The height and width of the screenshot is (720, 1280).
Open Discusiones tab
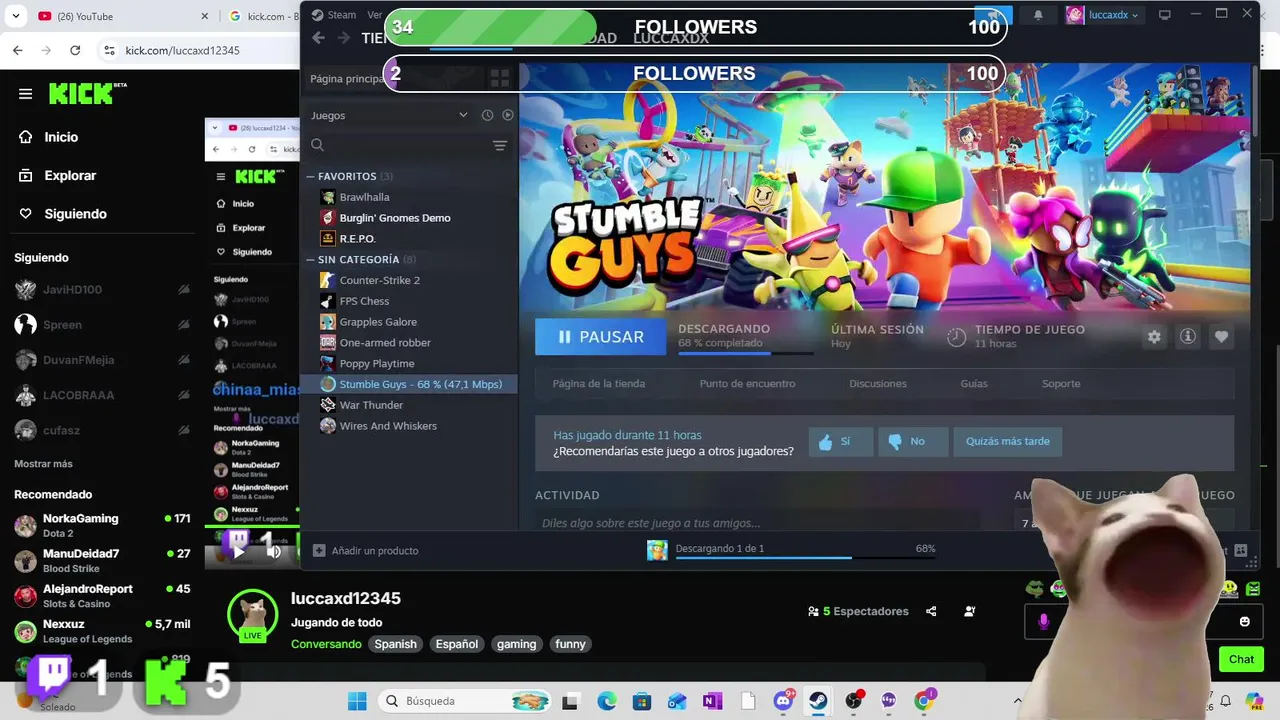pos(878,384)
